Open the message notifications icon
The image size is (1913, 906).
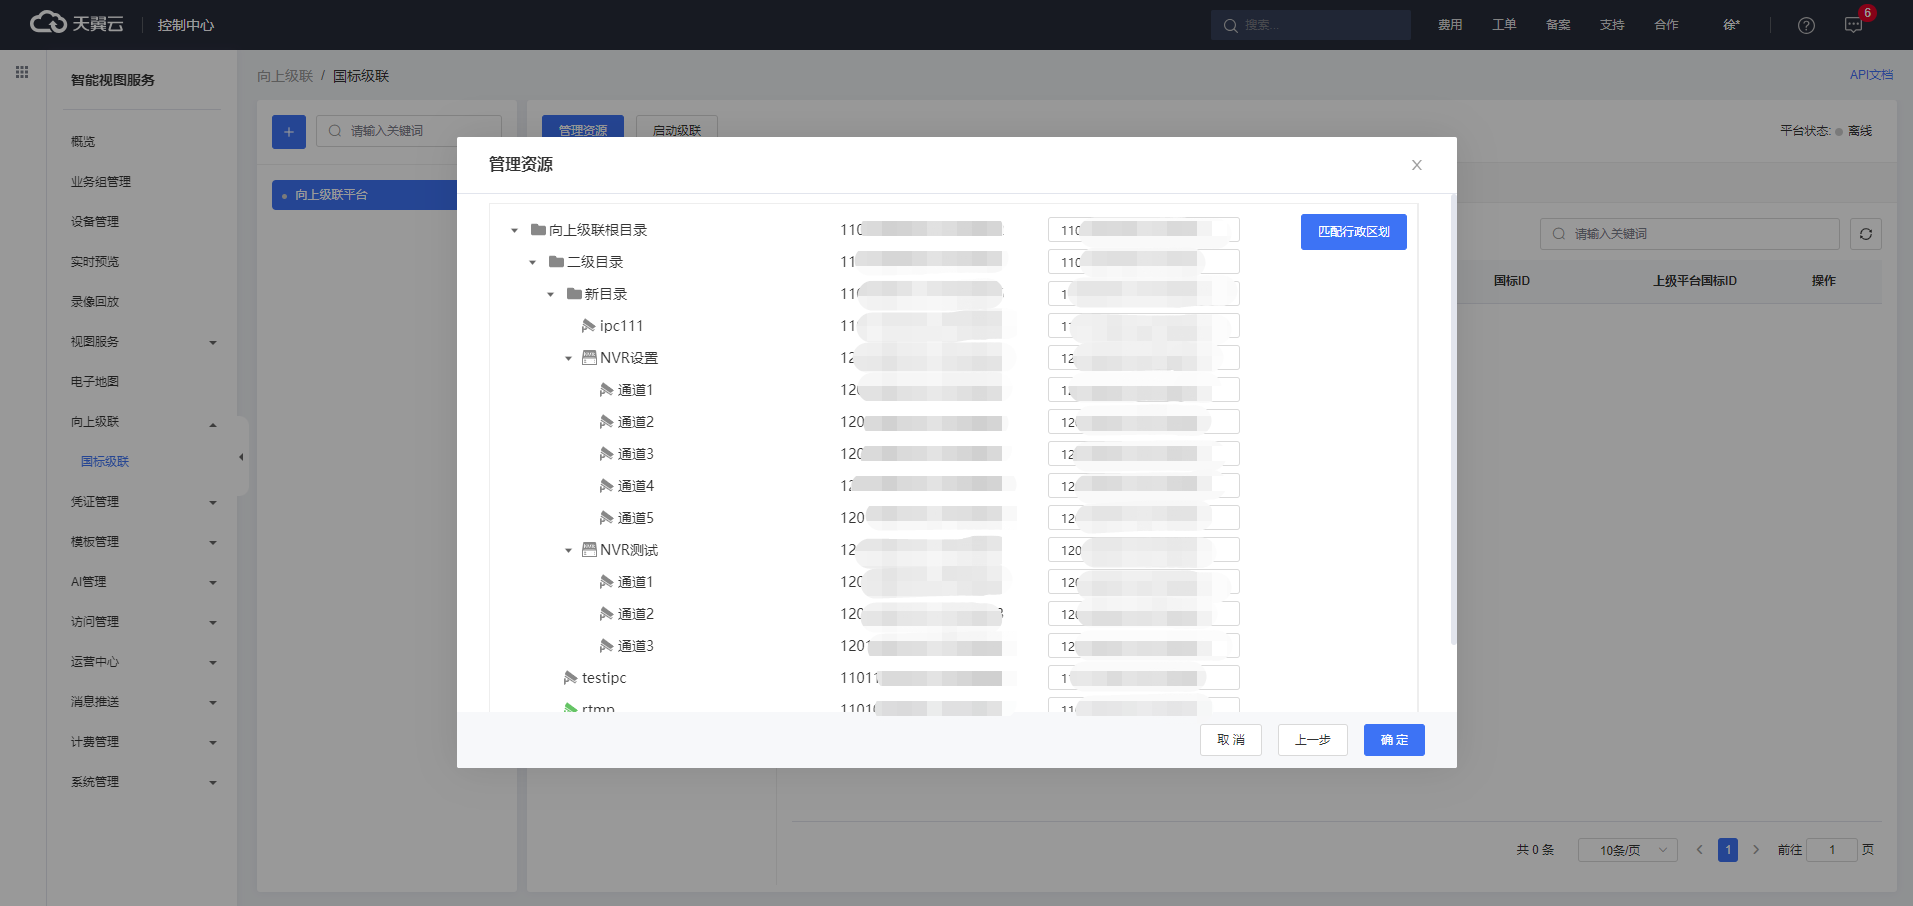point(1853,25)
